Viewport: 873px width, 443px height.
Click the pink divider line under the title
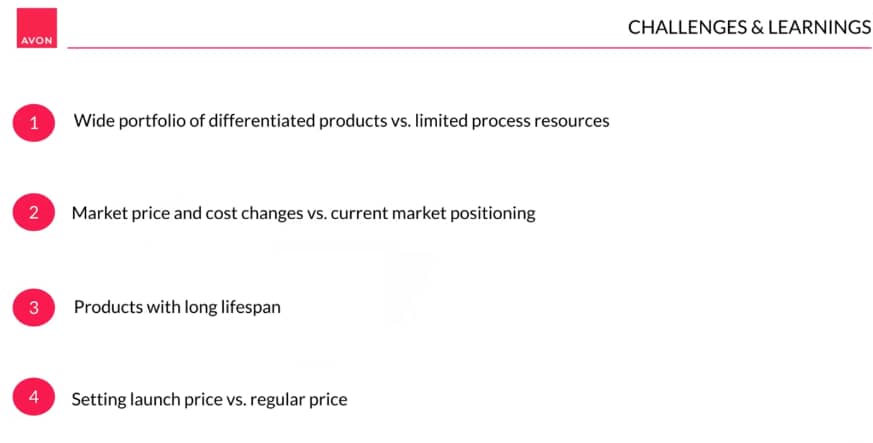pyautogui.click(x=469, y=48)
